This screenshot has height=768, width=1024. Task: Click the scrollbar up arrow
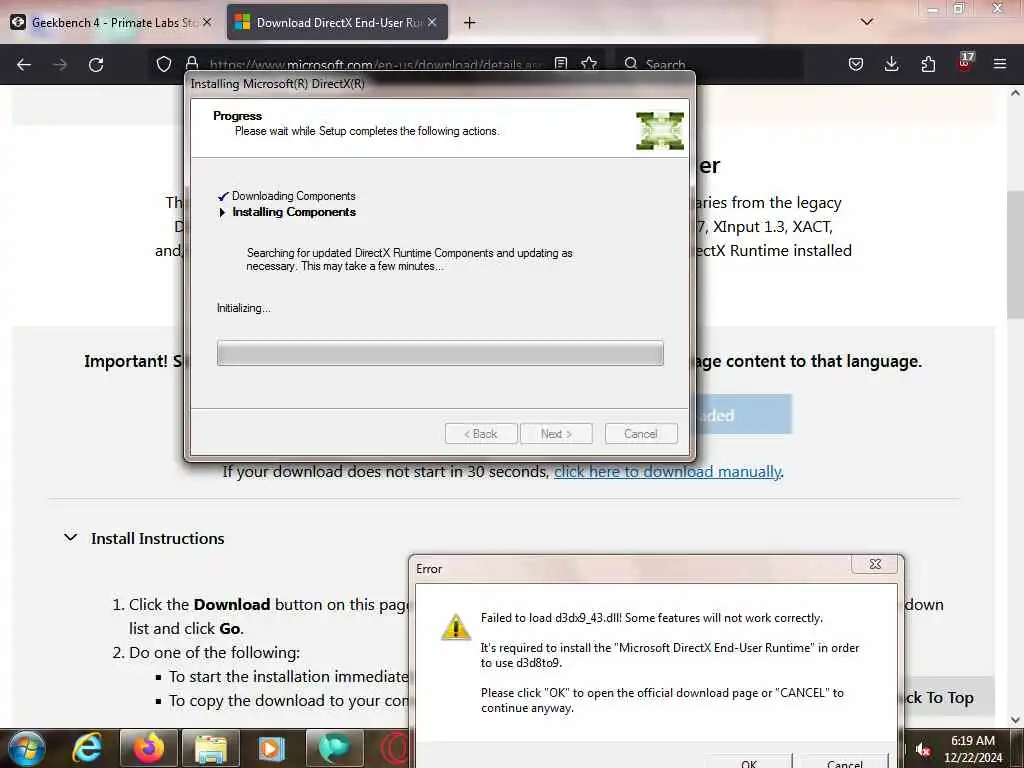pyautogui.click(x=1015, y=93)
